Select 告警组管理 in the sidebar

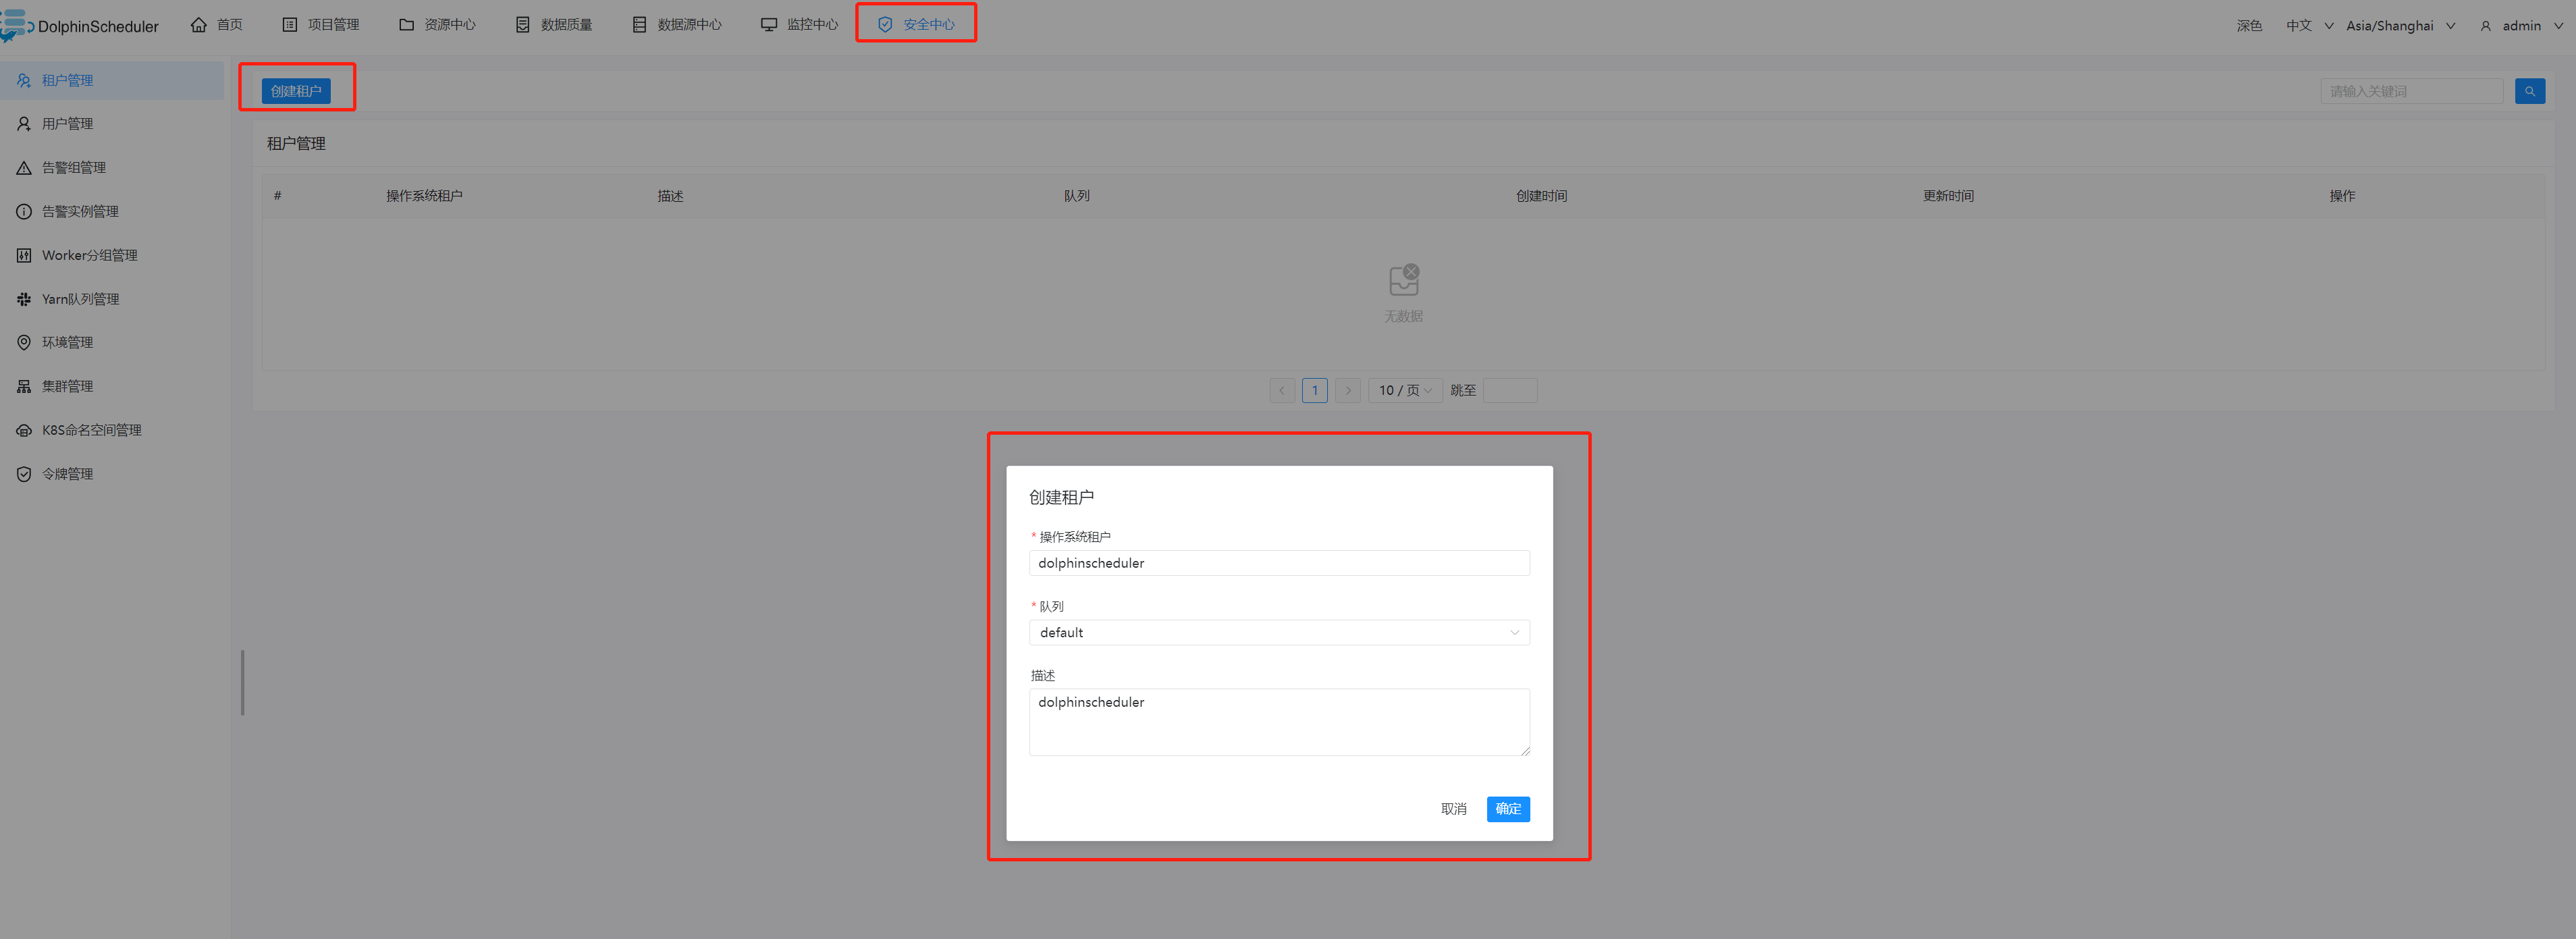pyautogui.click(x=112, y=168)
